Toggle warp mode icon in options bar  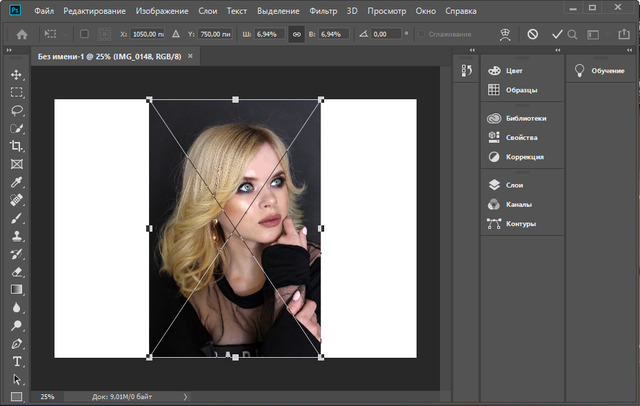point(505,33)
